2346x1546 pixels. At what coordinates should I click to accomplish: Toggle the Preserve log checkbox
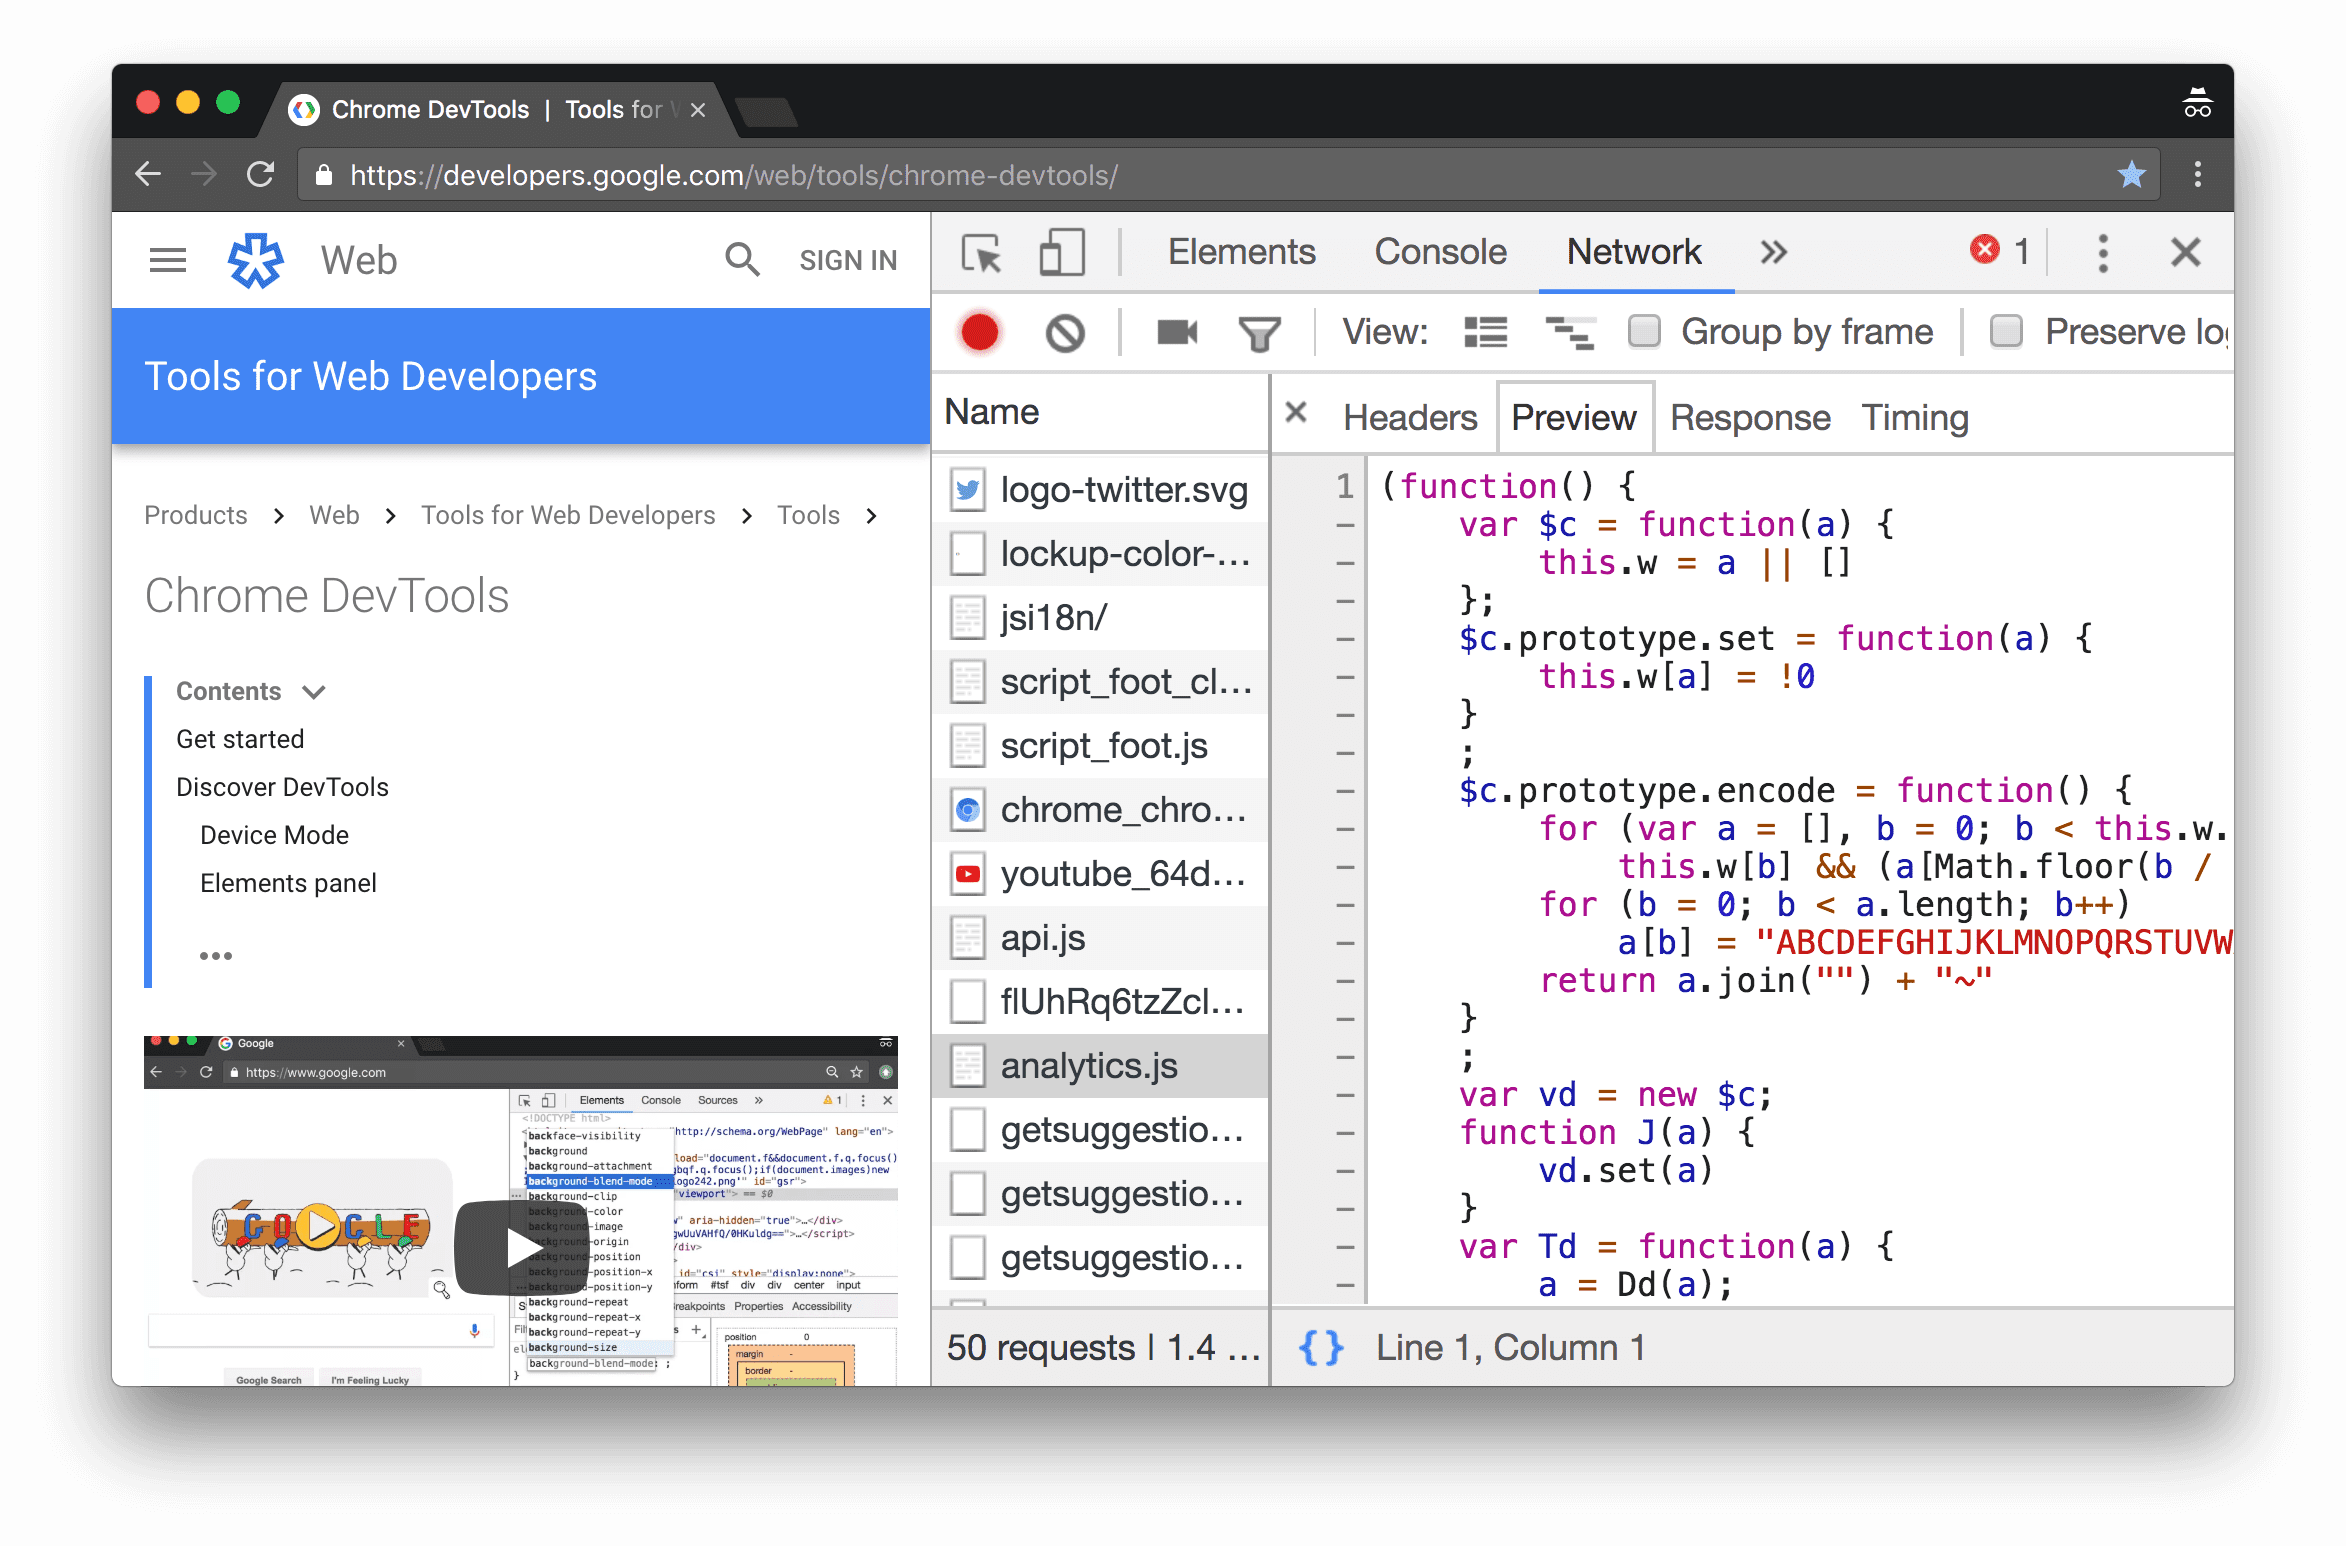pyautogui.click(x=2006, y=333)
